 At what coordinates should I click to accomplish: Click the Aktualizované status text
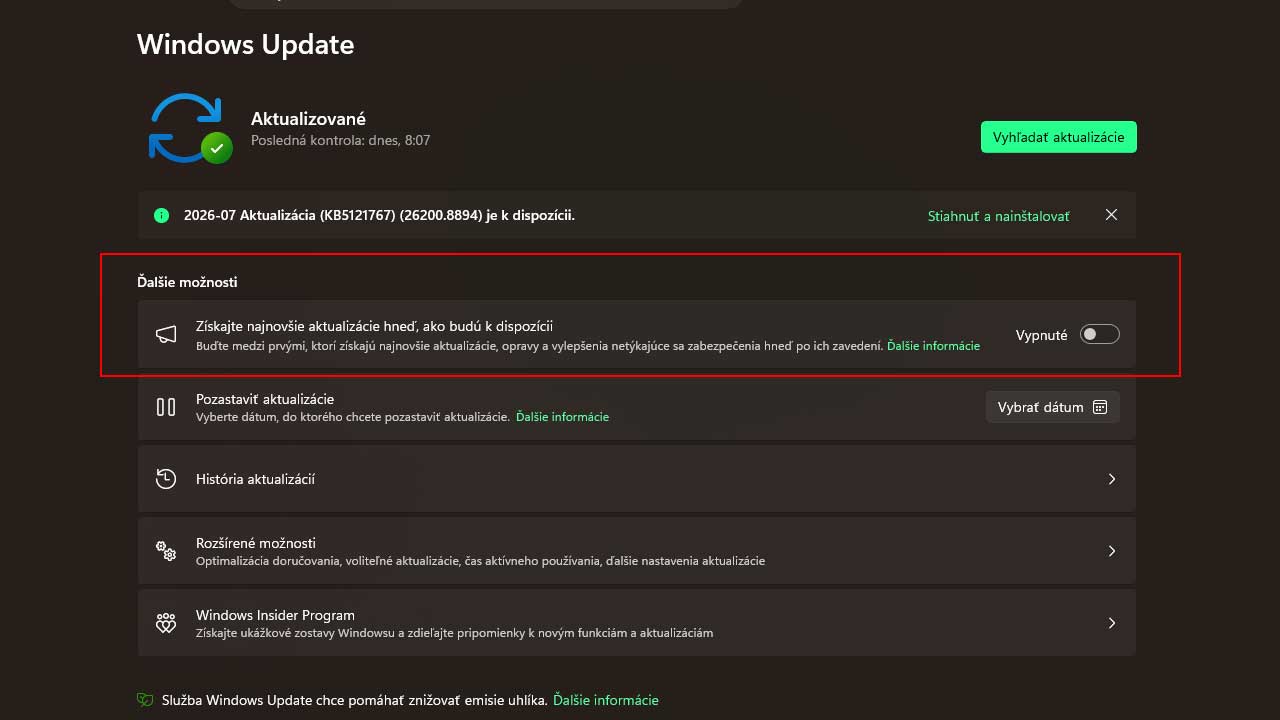(308, 119)
